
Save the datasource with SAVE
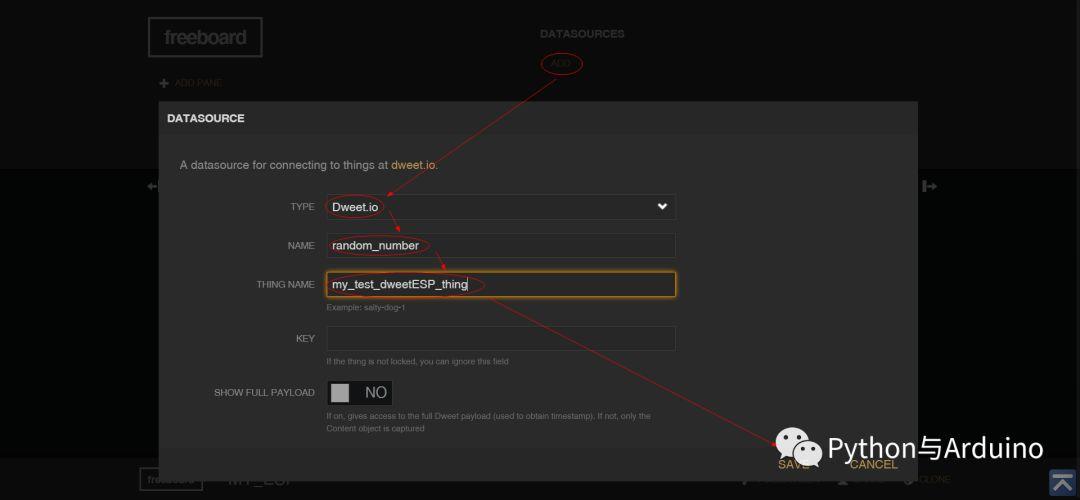[793, 464]
